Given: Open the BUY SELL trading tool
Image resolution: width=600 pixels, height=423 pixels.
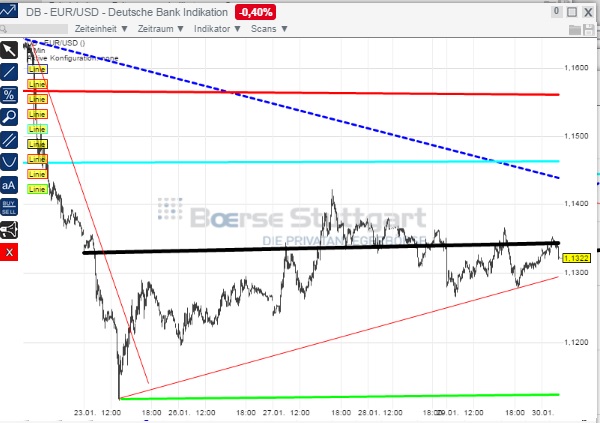Looking at the screenshot, I should tap(9, 207).
